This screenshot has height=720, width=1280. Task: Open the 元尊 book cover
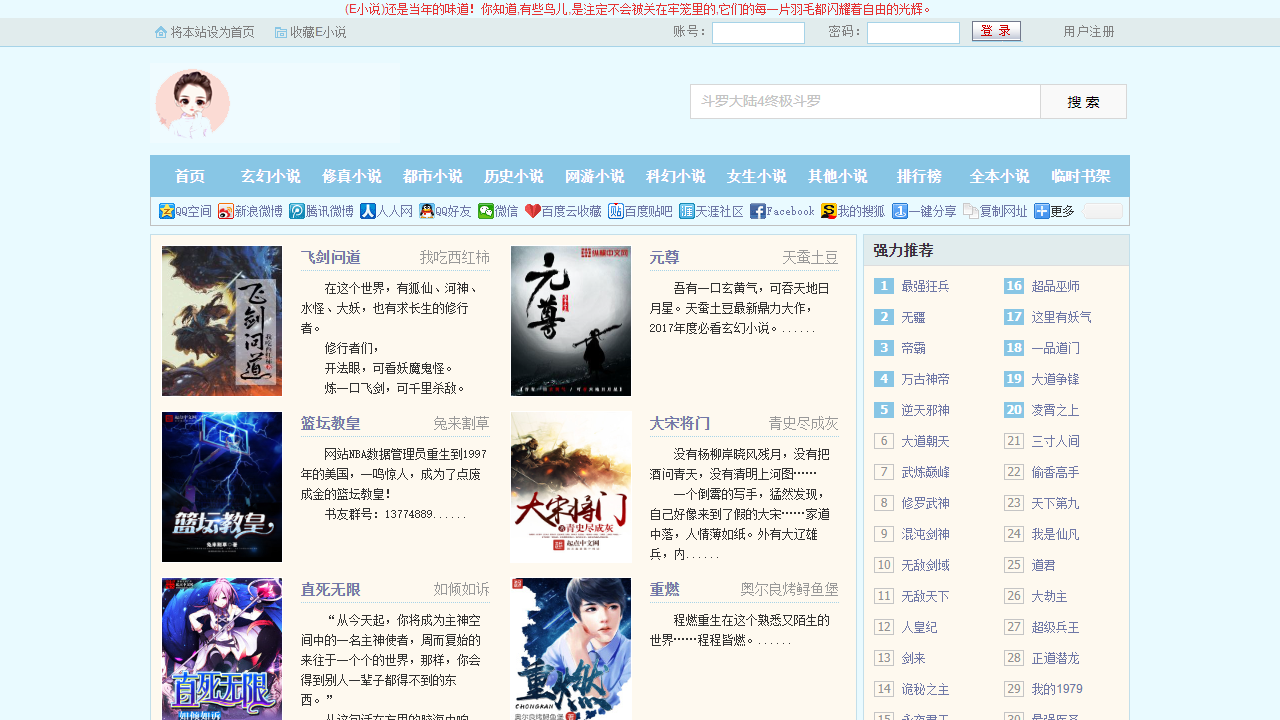coord(571,321)
